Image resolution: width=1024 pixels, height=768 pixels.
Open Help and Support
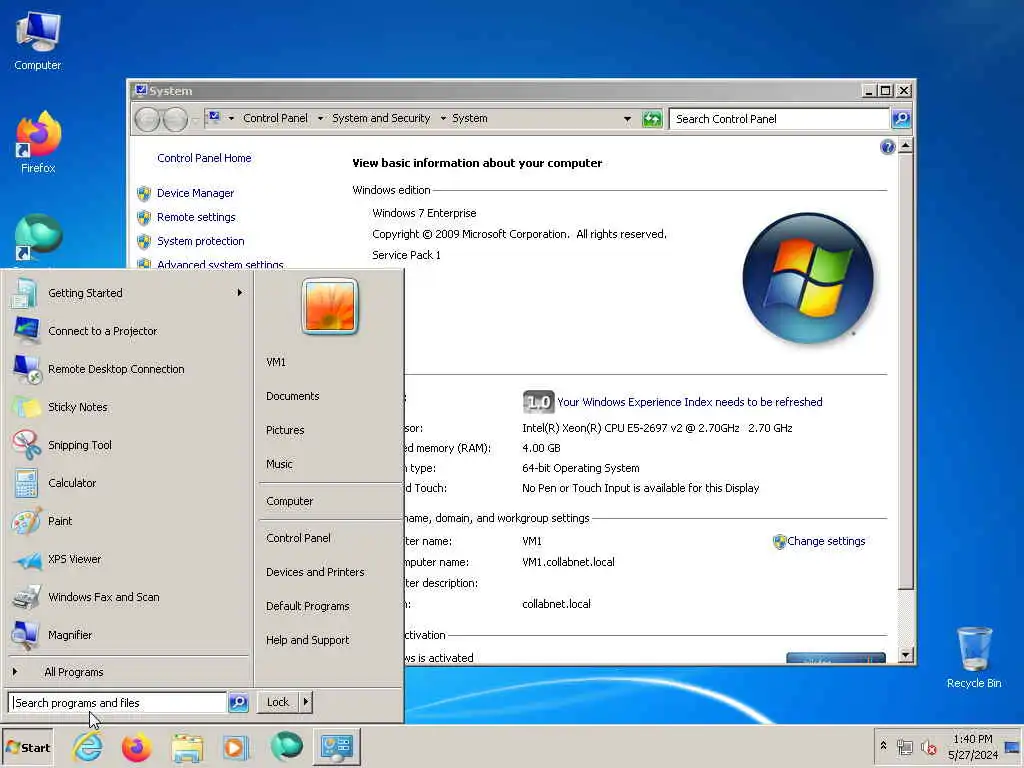coord(307,640)
